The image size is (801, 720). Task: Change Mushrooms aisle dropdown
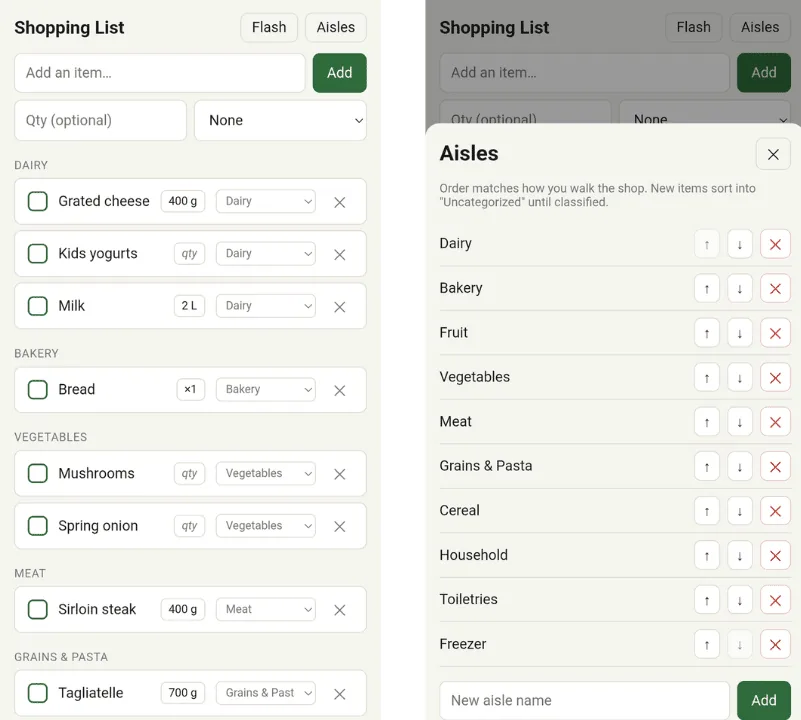coord(266,473)
